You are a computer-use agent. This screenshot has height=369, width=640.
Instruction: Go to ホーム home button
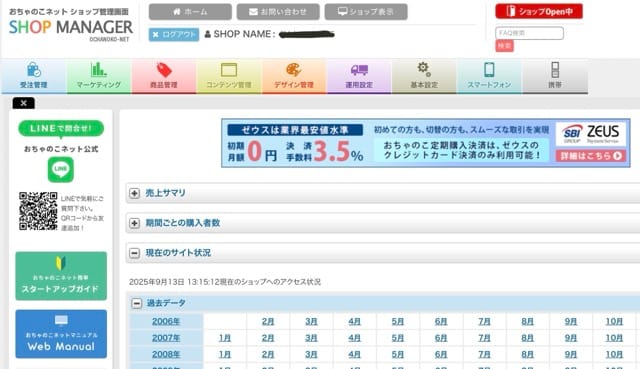click(x=190, y=12)
